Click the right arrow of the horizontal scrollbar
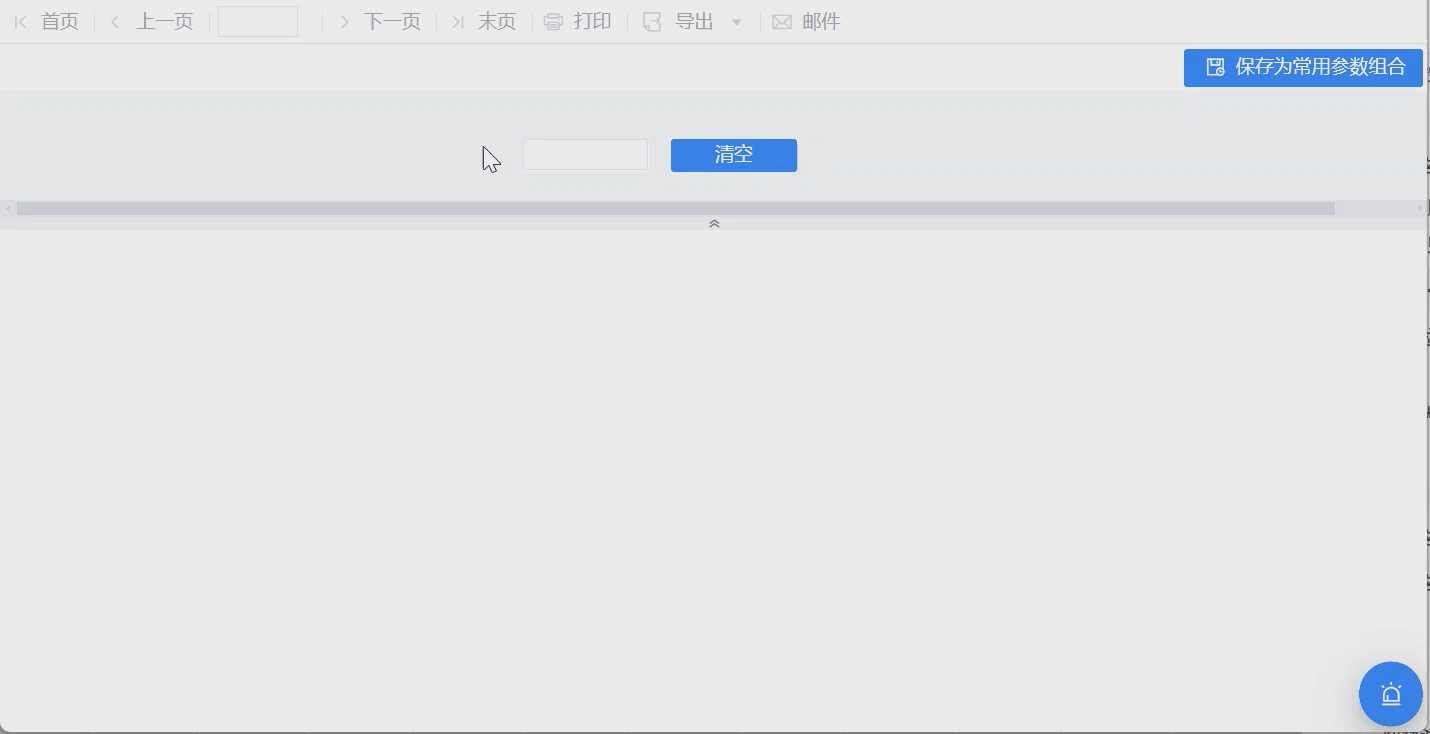The image size is (1430, 734). coord(1421,208)
